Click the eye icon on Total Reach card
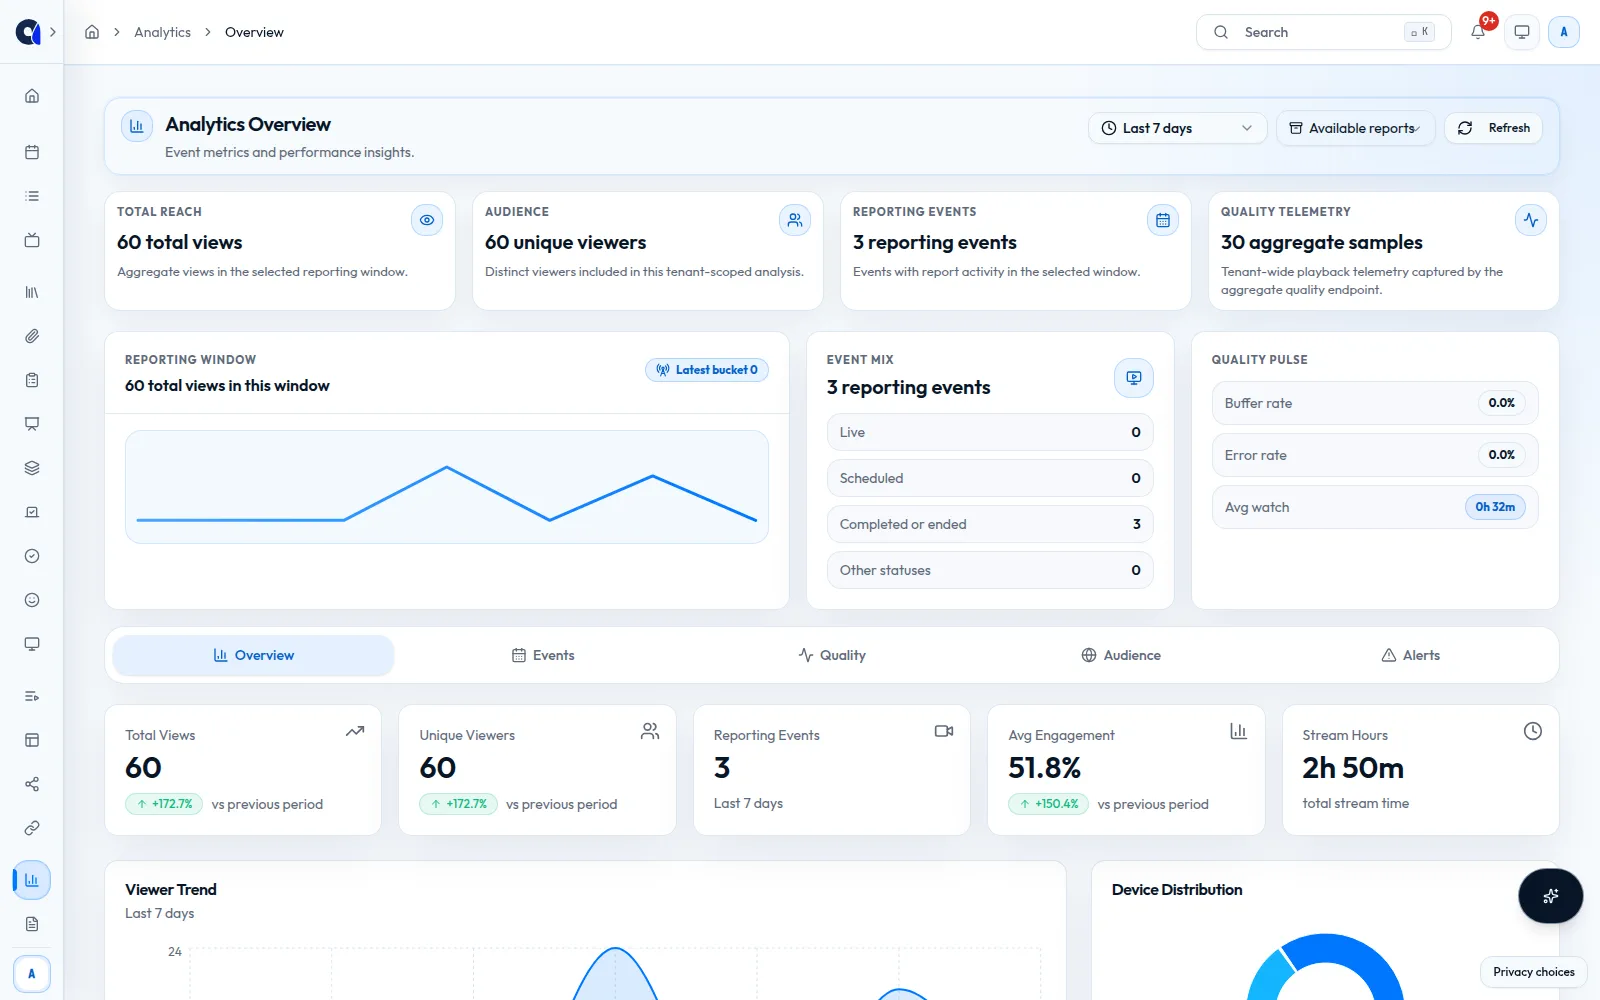 point(427,220)
